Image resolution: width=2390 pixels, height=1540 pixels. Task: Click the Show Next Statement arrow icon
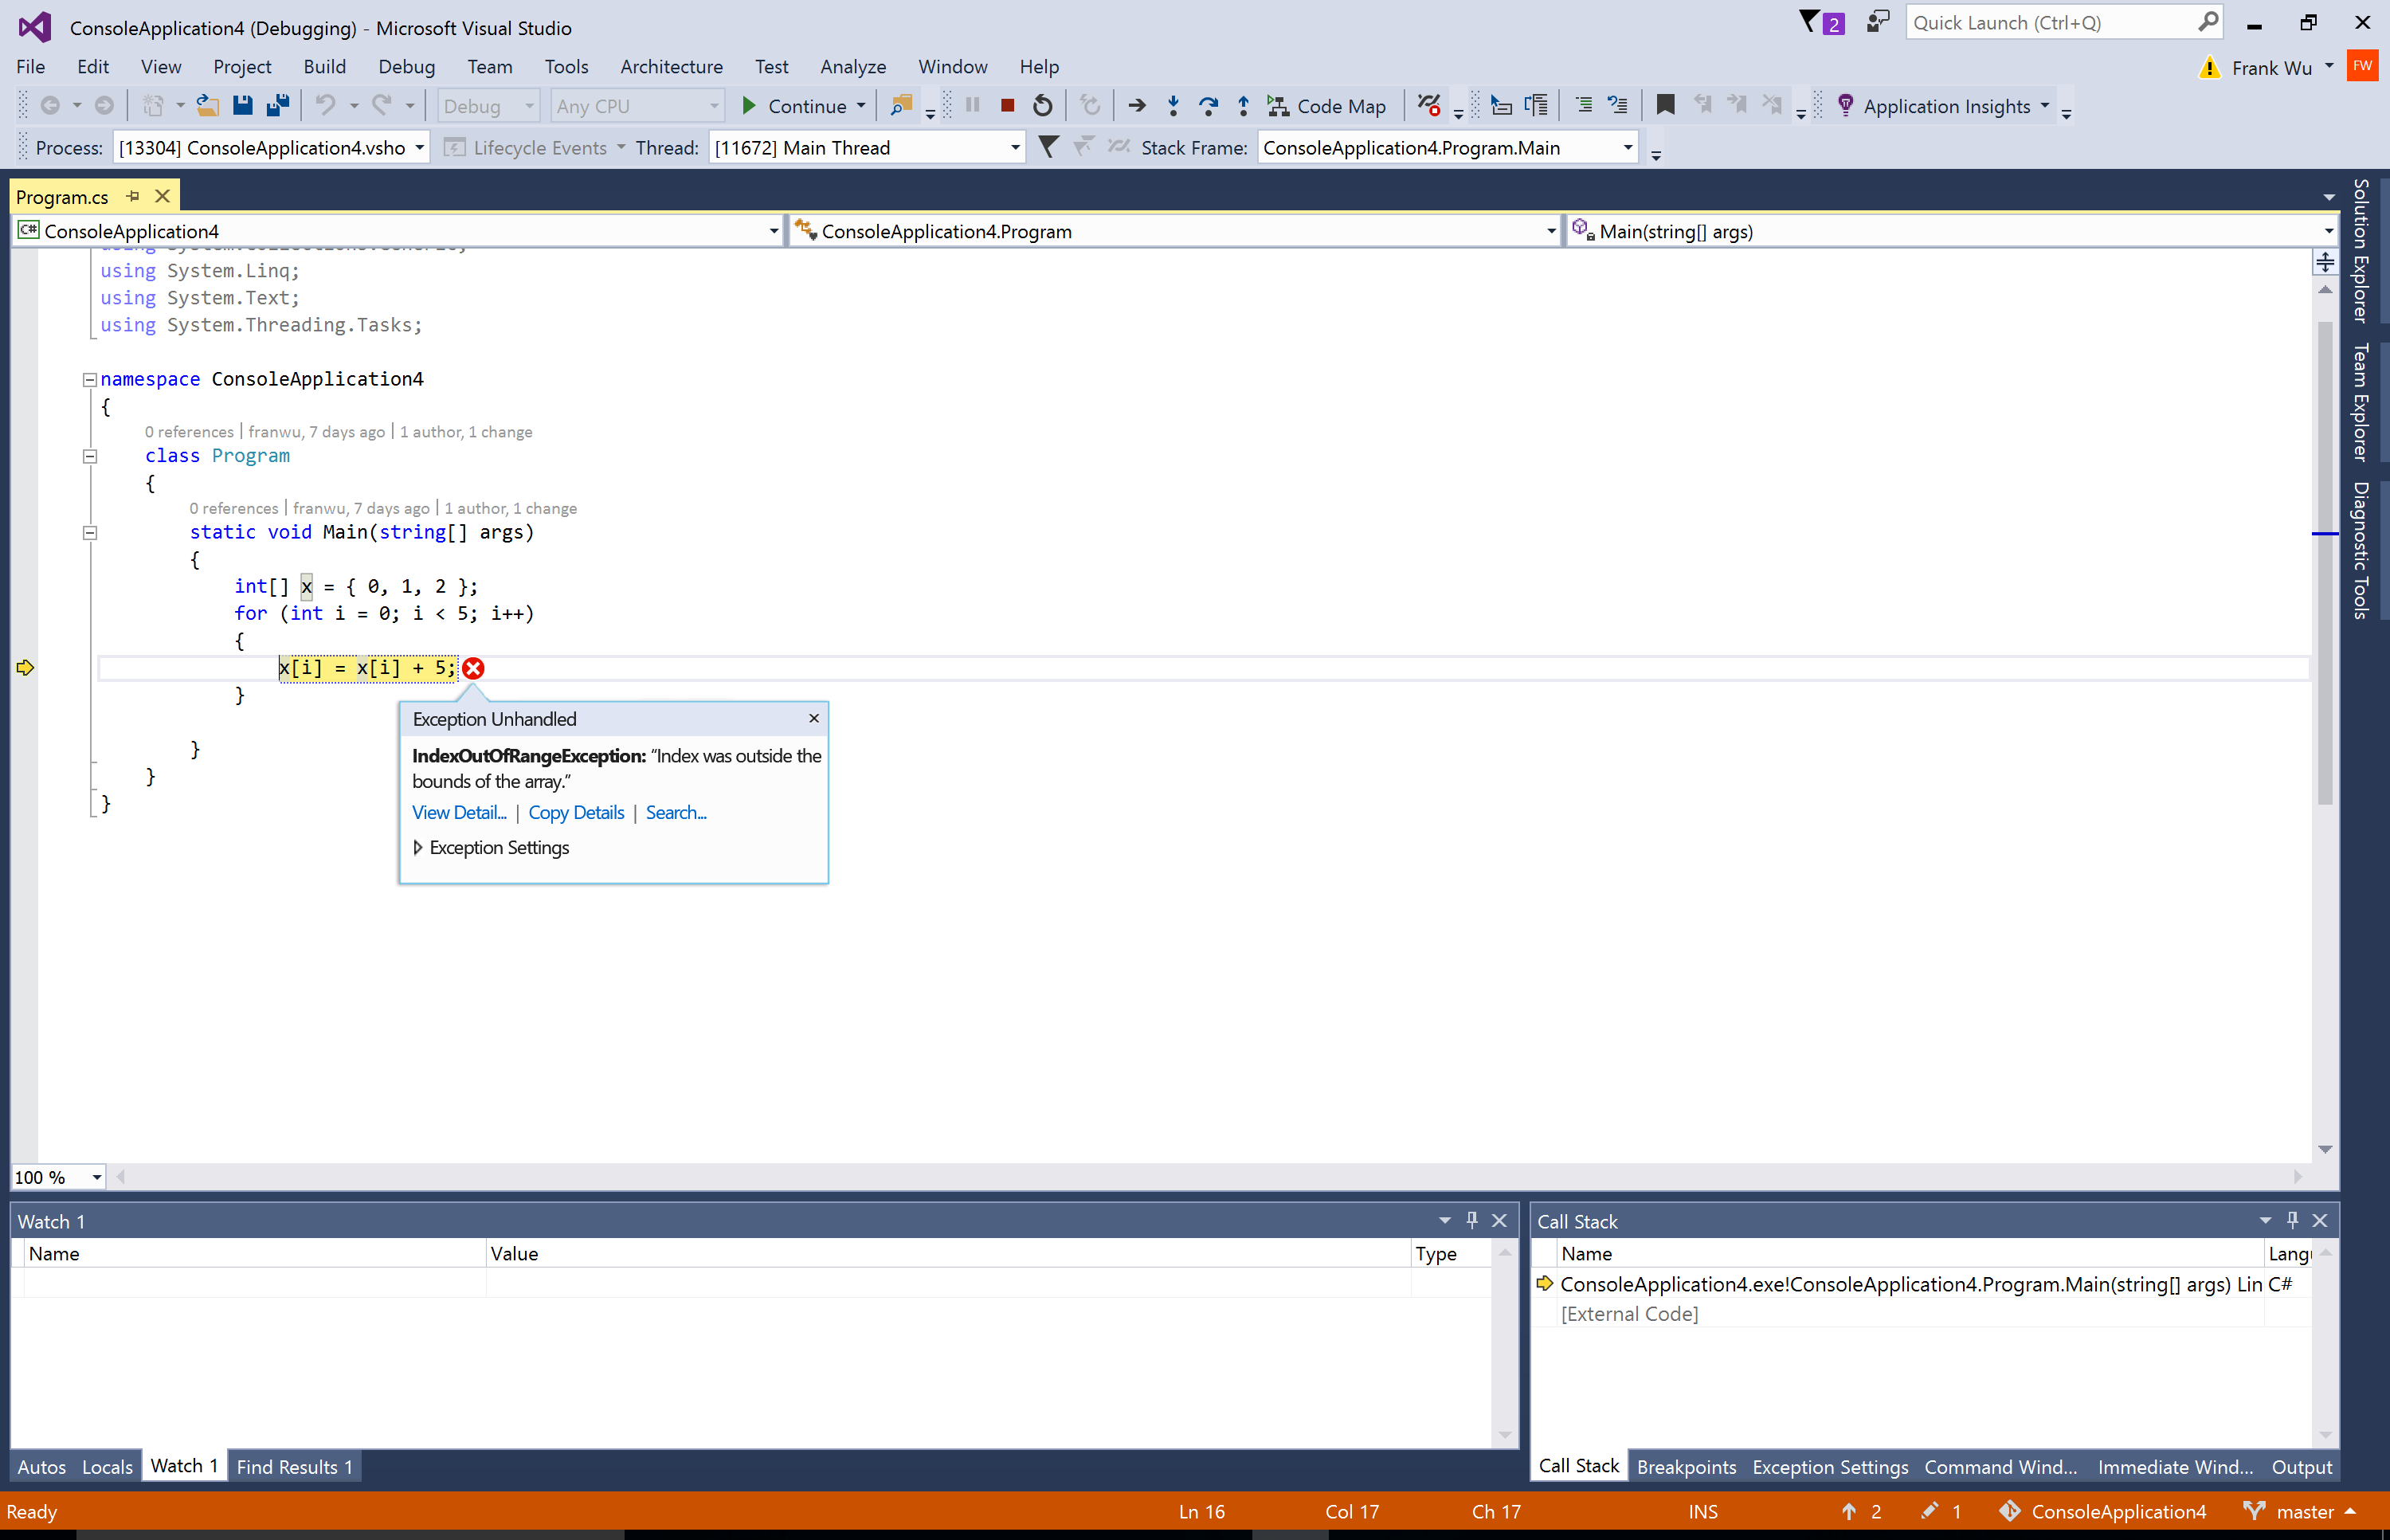click(x=1137, y=106)
